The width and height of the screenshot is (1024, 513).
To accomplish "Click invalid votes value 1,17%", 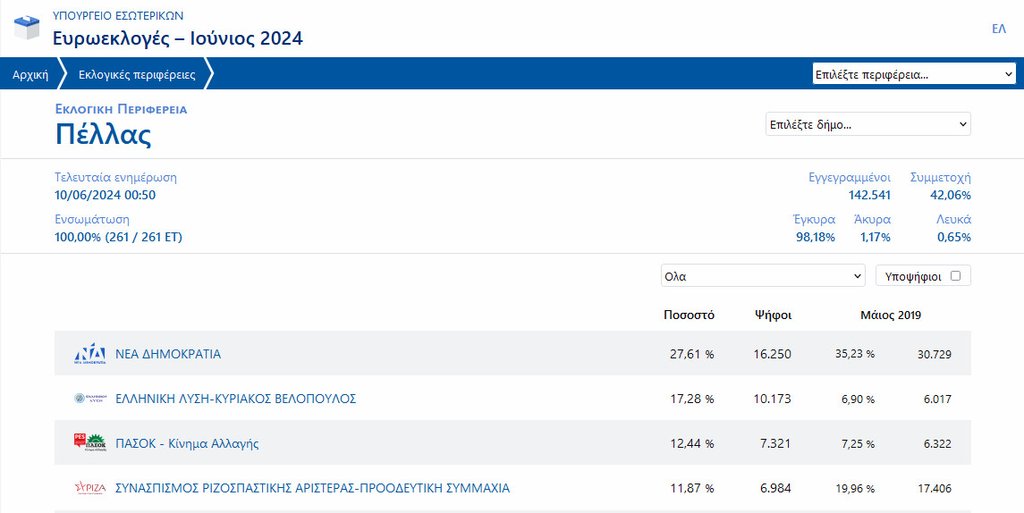I will tap(875, 237).
